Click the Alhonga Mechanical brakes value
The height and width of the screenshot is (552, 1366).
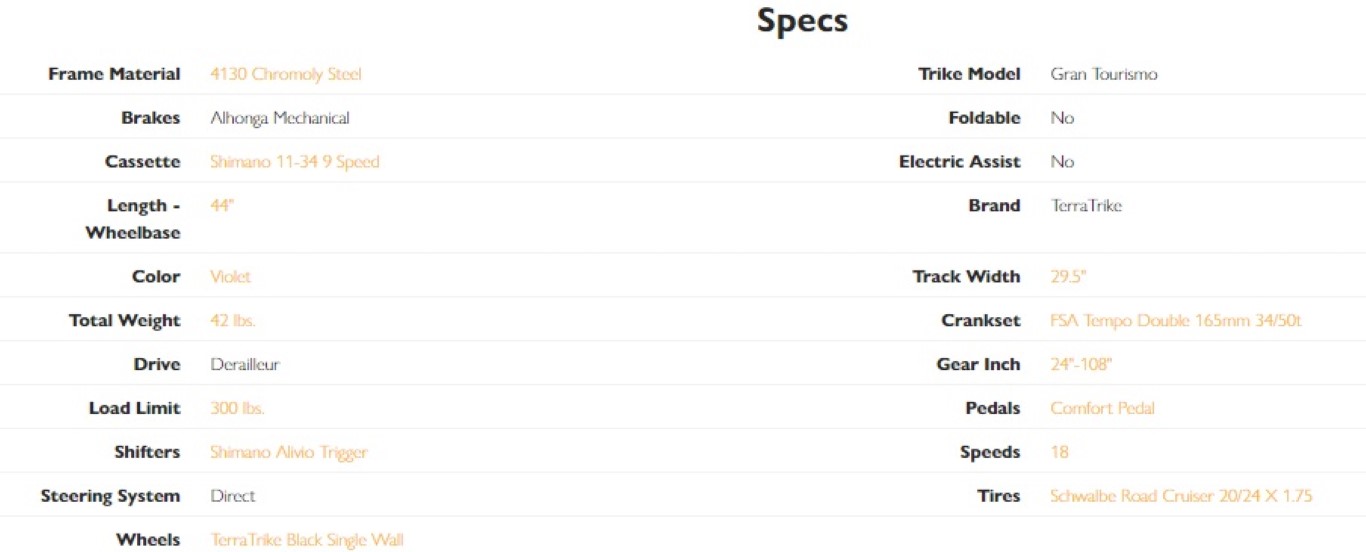pos(279,118)
